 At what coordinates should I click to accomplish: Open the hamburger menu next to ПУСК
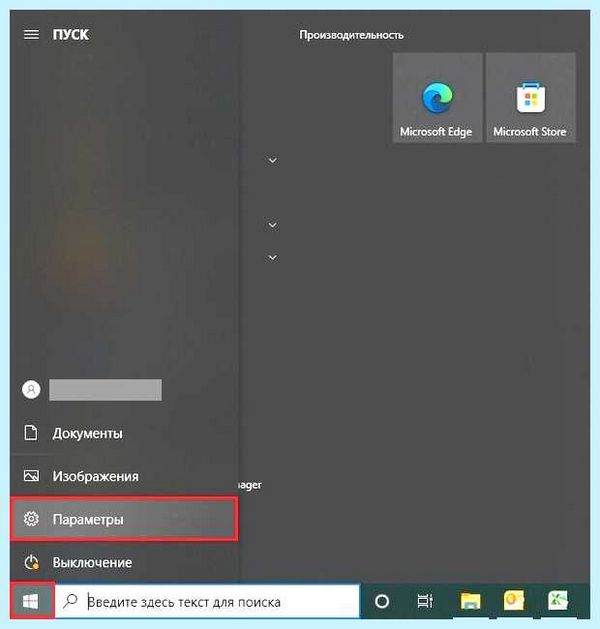[x=31, y=34]
